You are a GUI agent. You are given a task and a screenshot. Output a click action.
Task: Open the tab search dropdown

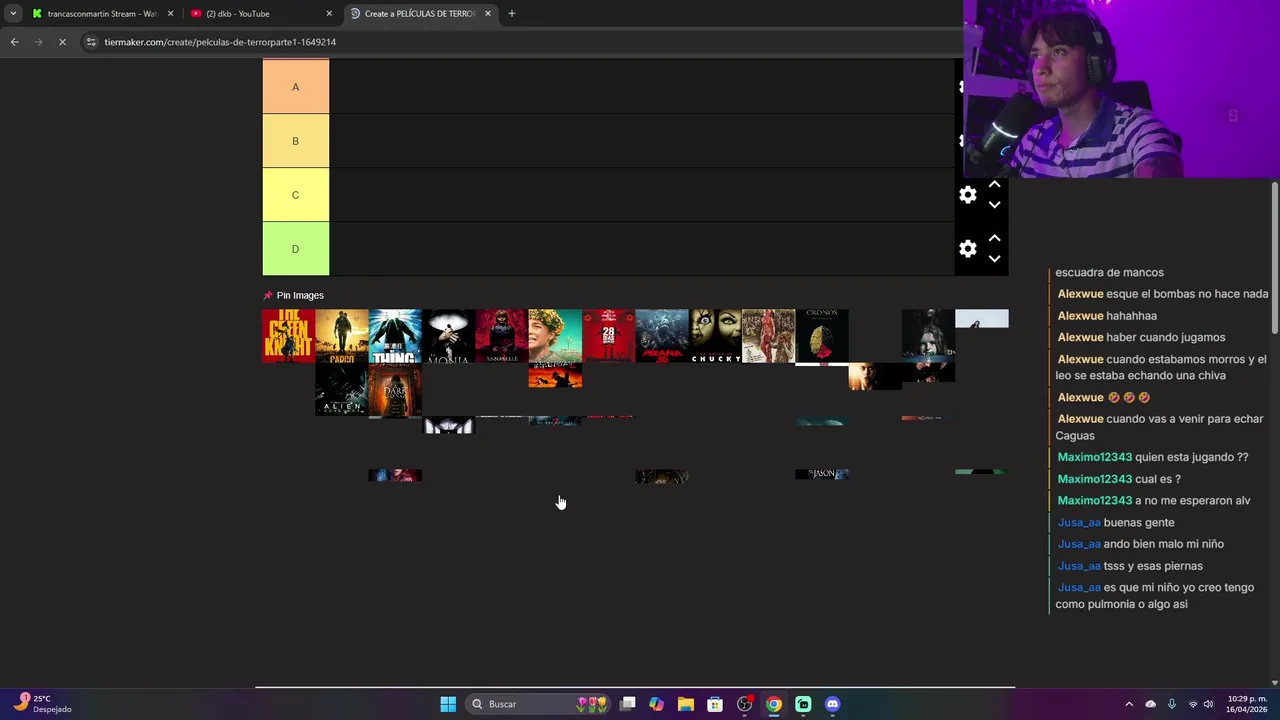pyautogui.click(x=12, y=14)
